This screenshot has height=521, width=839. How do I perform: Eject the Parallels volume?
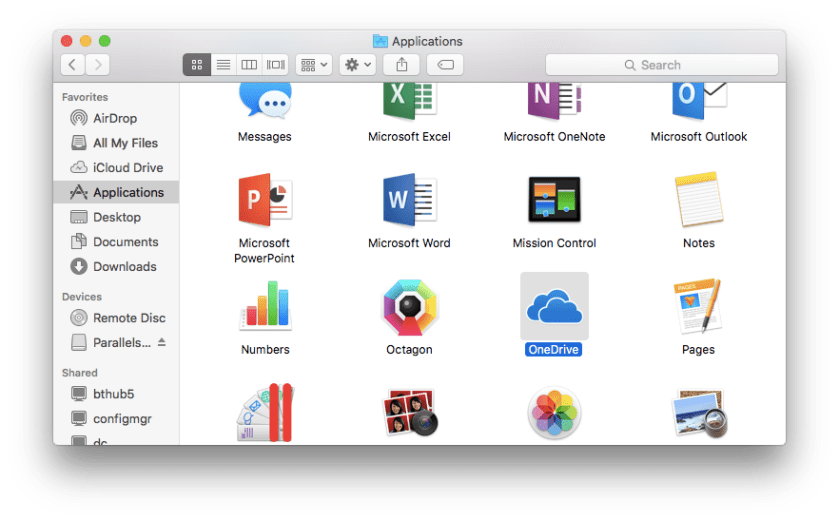click(162, 342)
